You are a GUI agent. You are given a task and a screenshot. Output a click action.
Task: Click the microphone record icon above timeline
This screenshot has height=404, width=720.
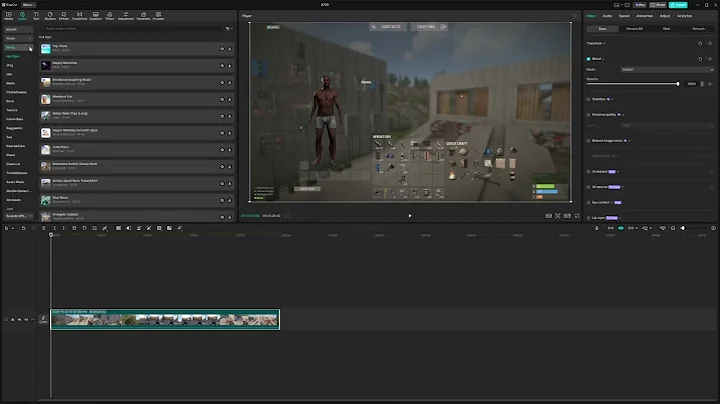(x=597, y=228)
